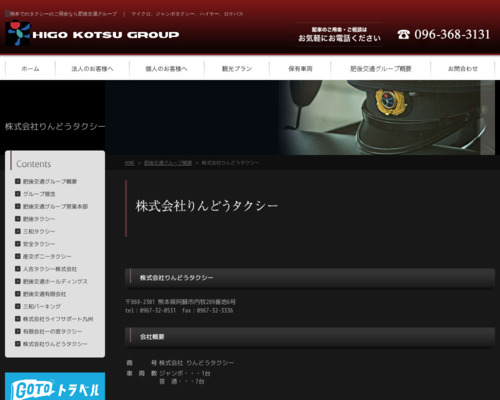Click the ジャンボ・・・1台 text
The width and height of the screenshot is (500, 400).
[x=184, y=373]
